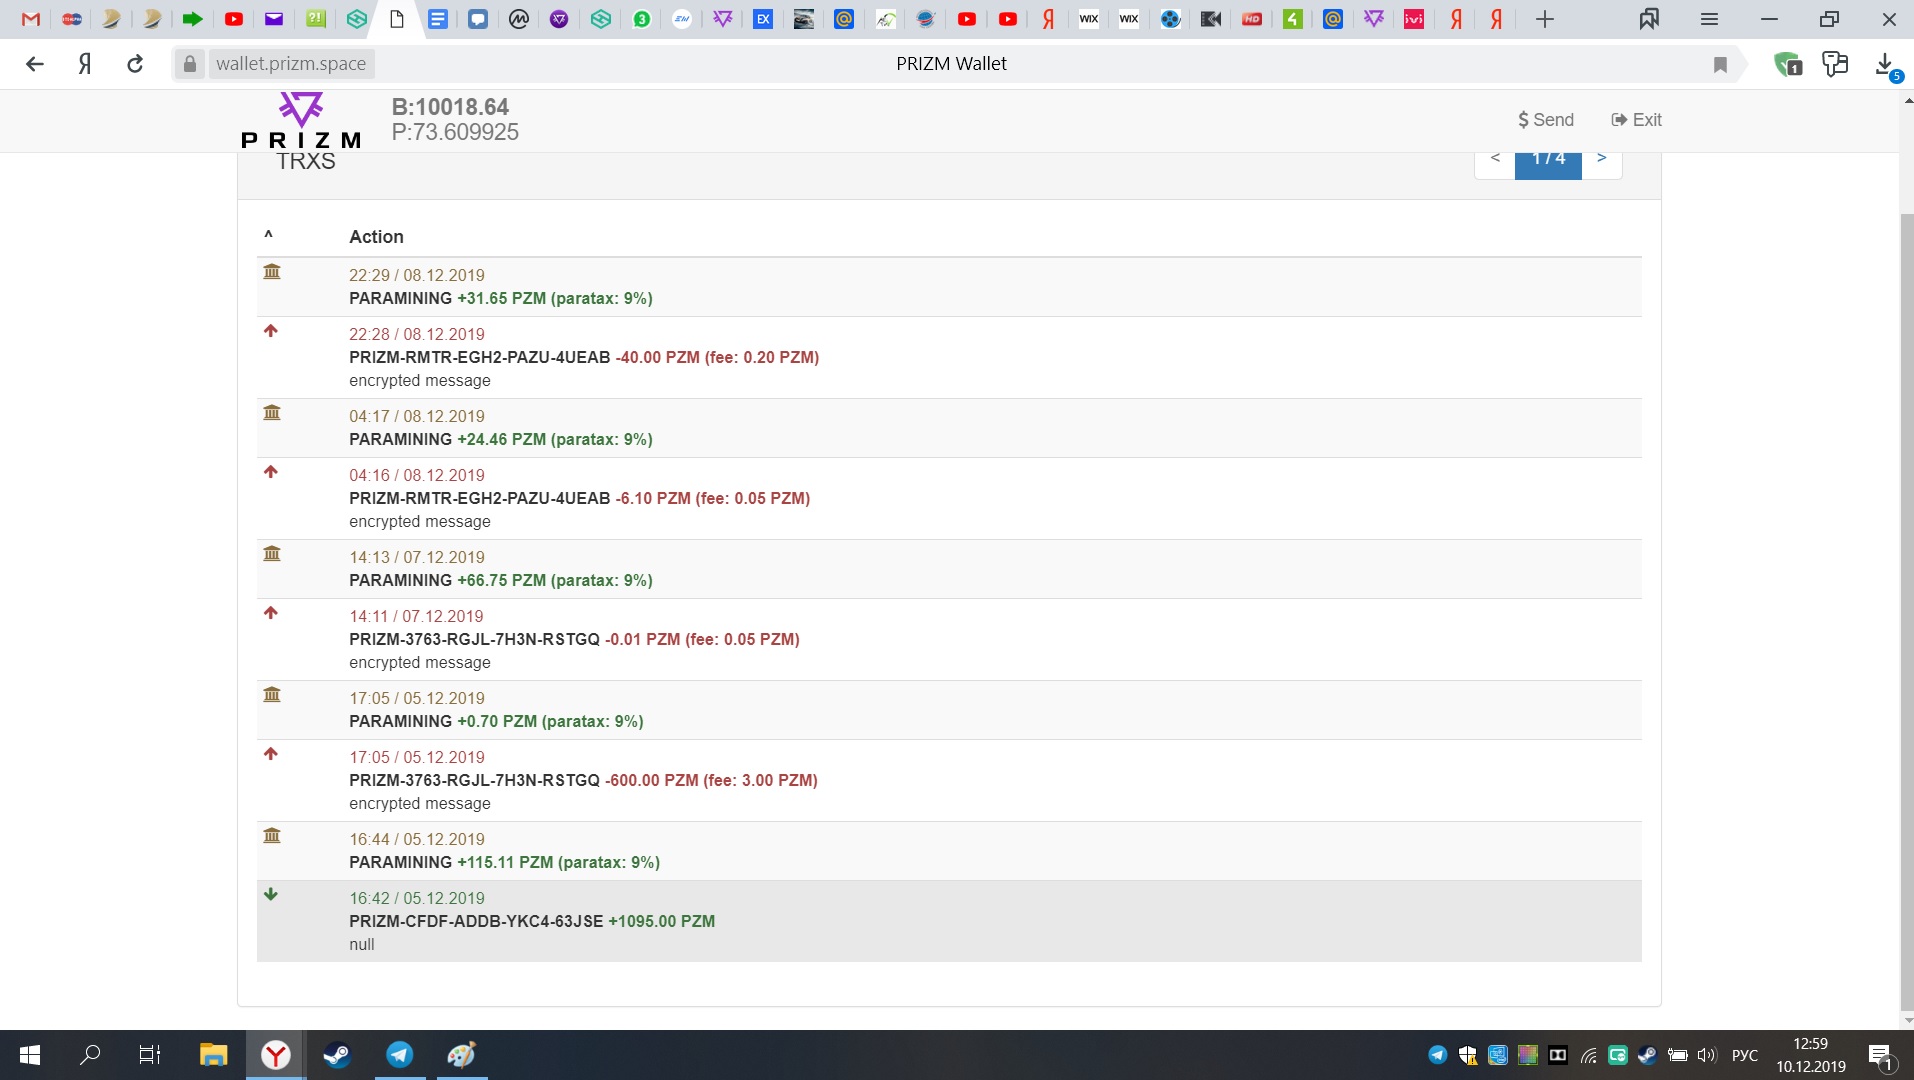Viewport: 1914px width, 1080px height.
Task: Click the Exit link in wallet header
Action: 1636,120
